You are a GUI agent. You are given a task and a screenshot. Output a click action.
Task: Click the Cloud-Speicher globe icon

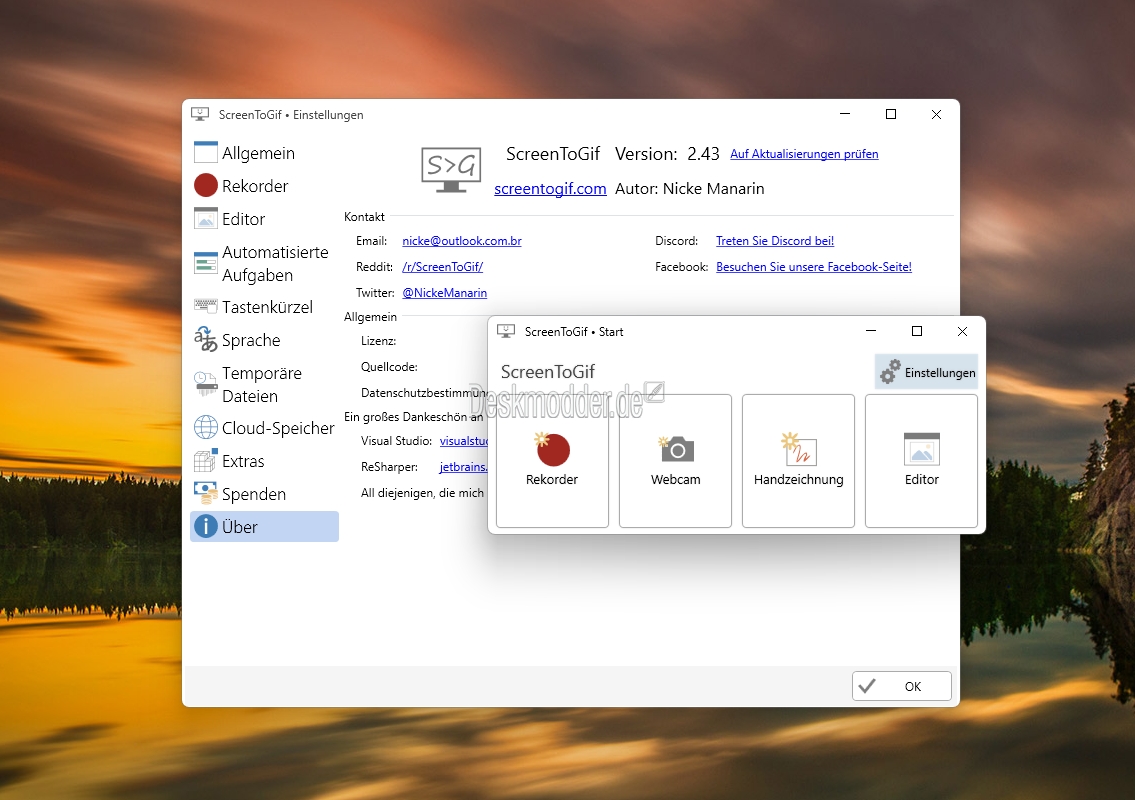click(206, 428)
